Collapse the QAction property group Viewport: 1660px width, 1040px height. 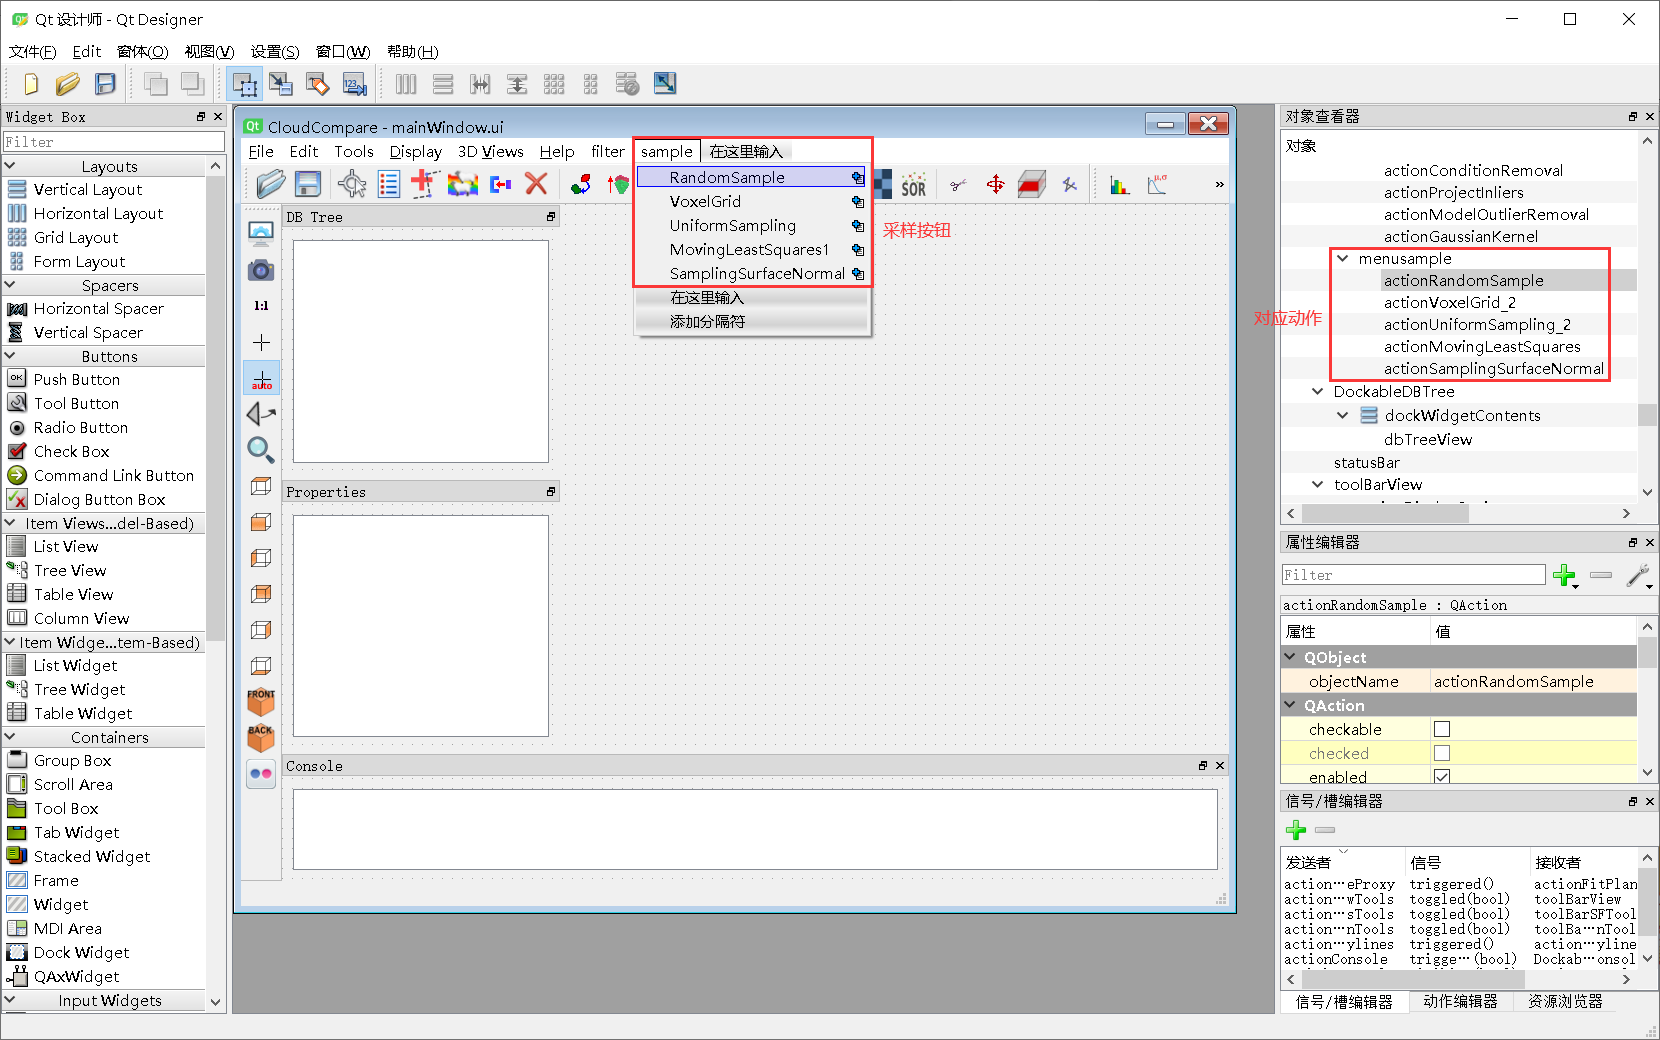point(1290,705)
